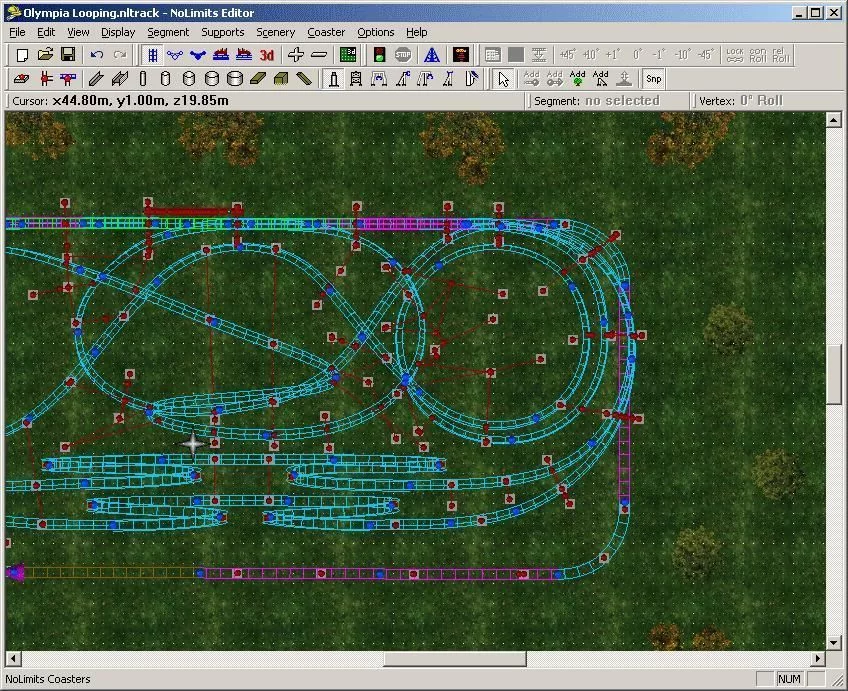
Task: Open the Supports menu
Action: [x=223, y=32]
